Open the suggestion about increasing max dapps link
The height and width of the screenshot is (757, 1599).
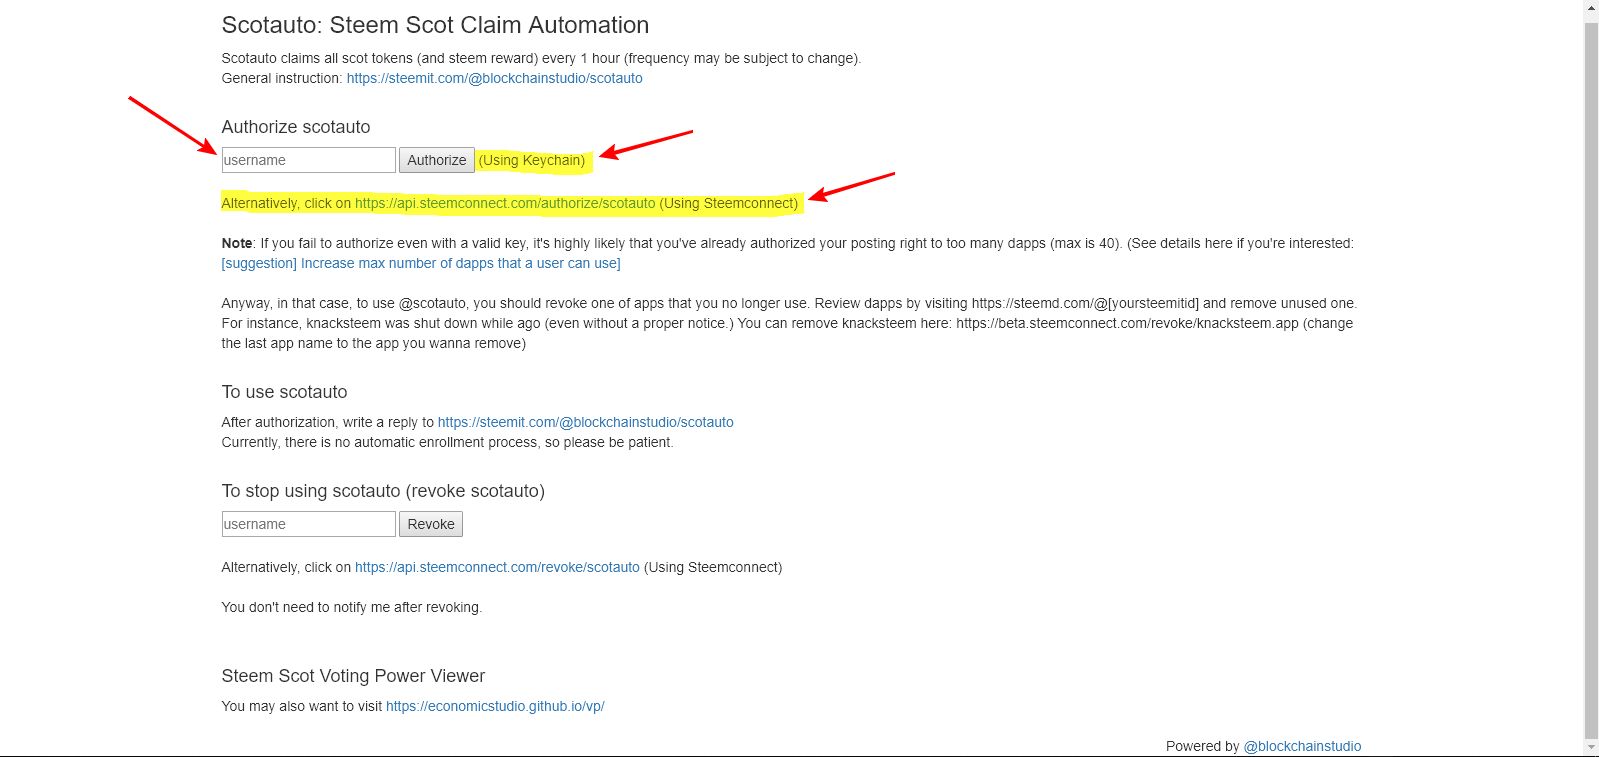tap(421, 263)
